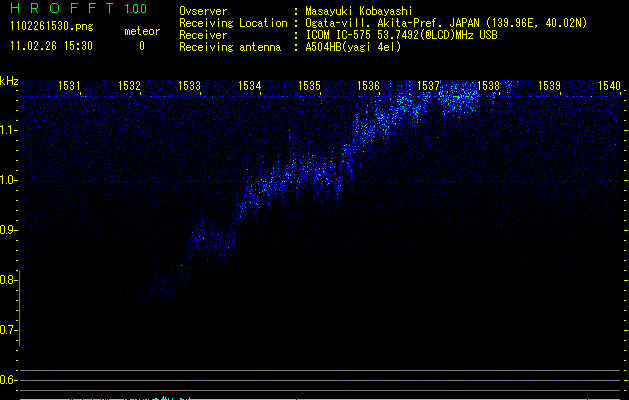The width and height of the screenshot is (629, 400).
Task: Click the 1536 time marker
Action: (368, 85)
